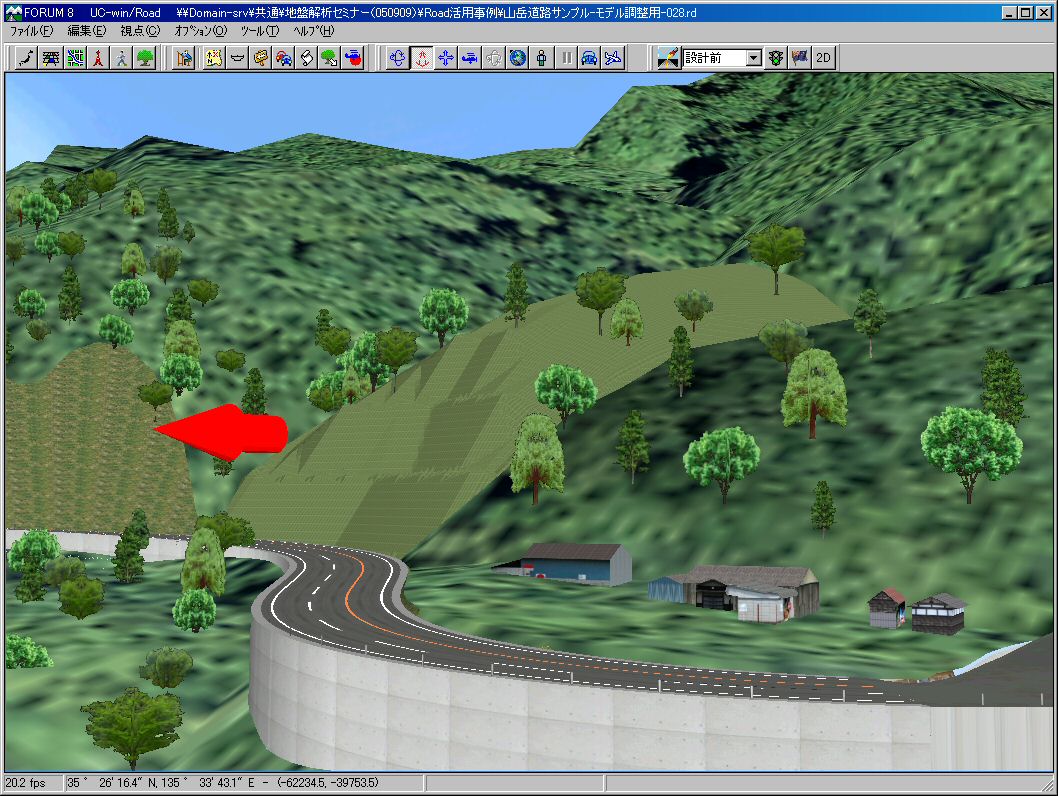Select the red tower model icon

99,58
